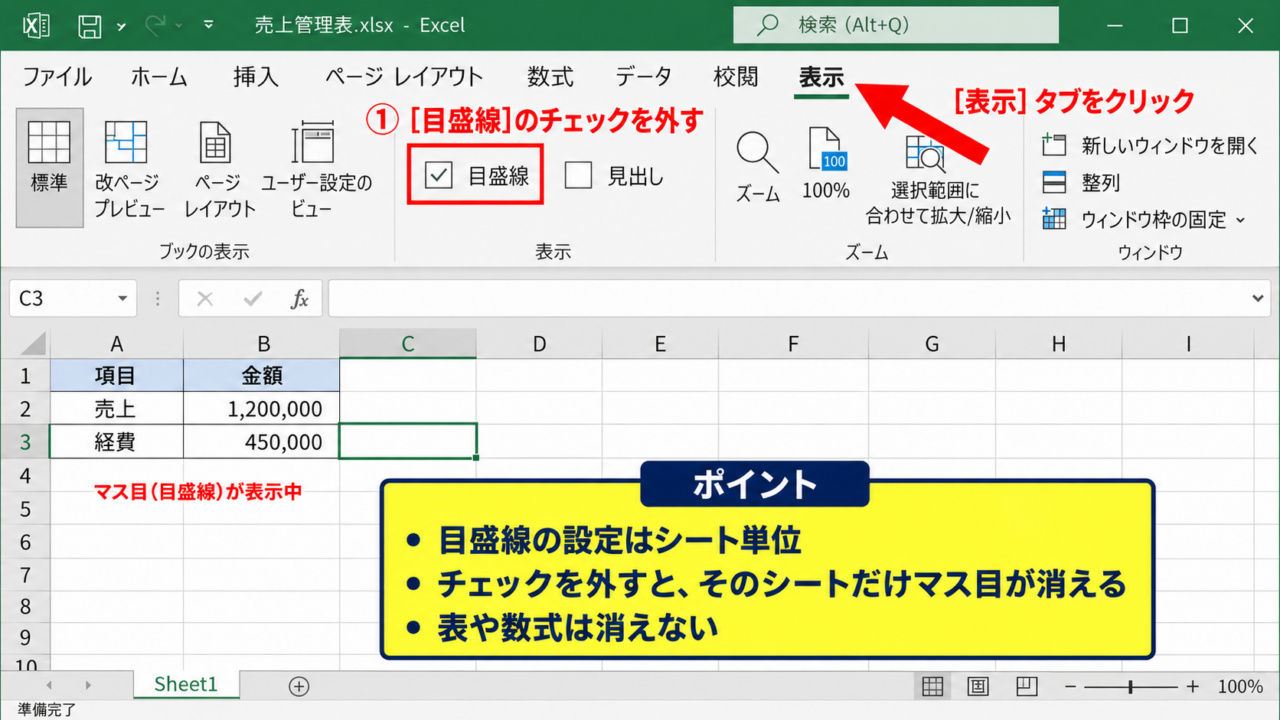Screen dimensions: 1280x720
Task: Select status bar normal view icon
Action: tap(932, 686)
